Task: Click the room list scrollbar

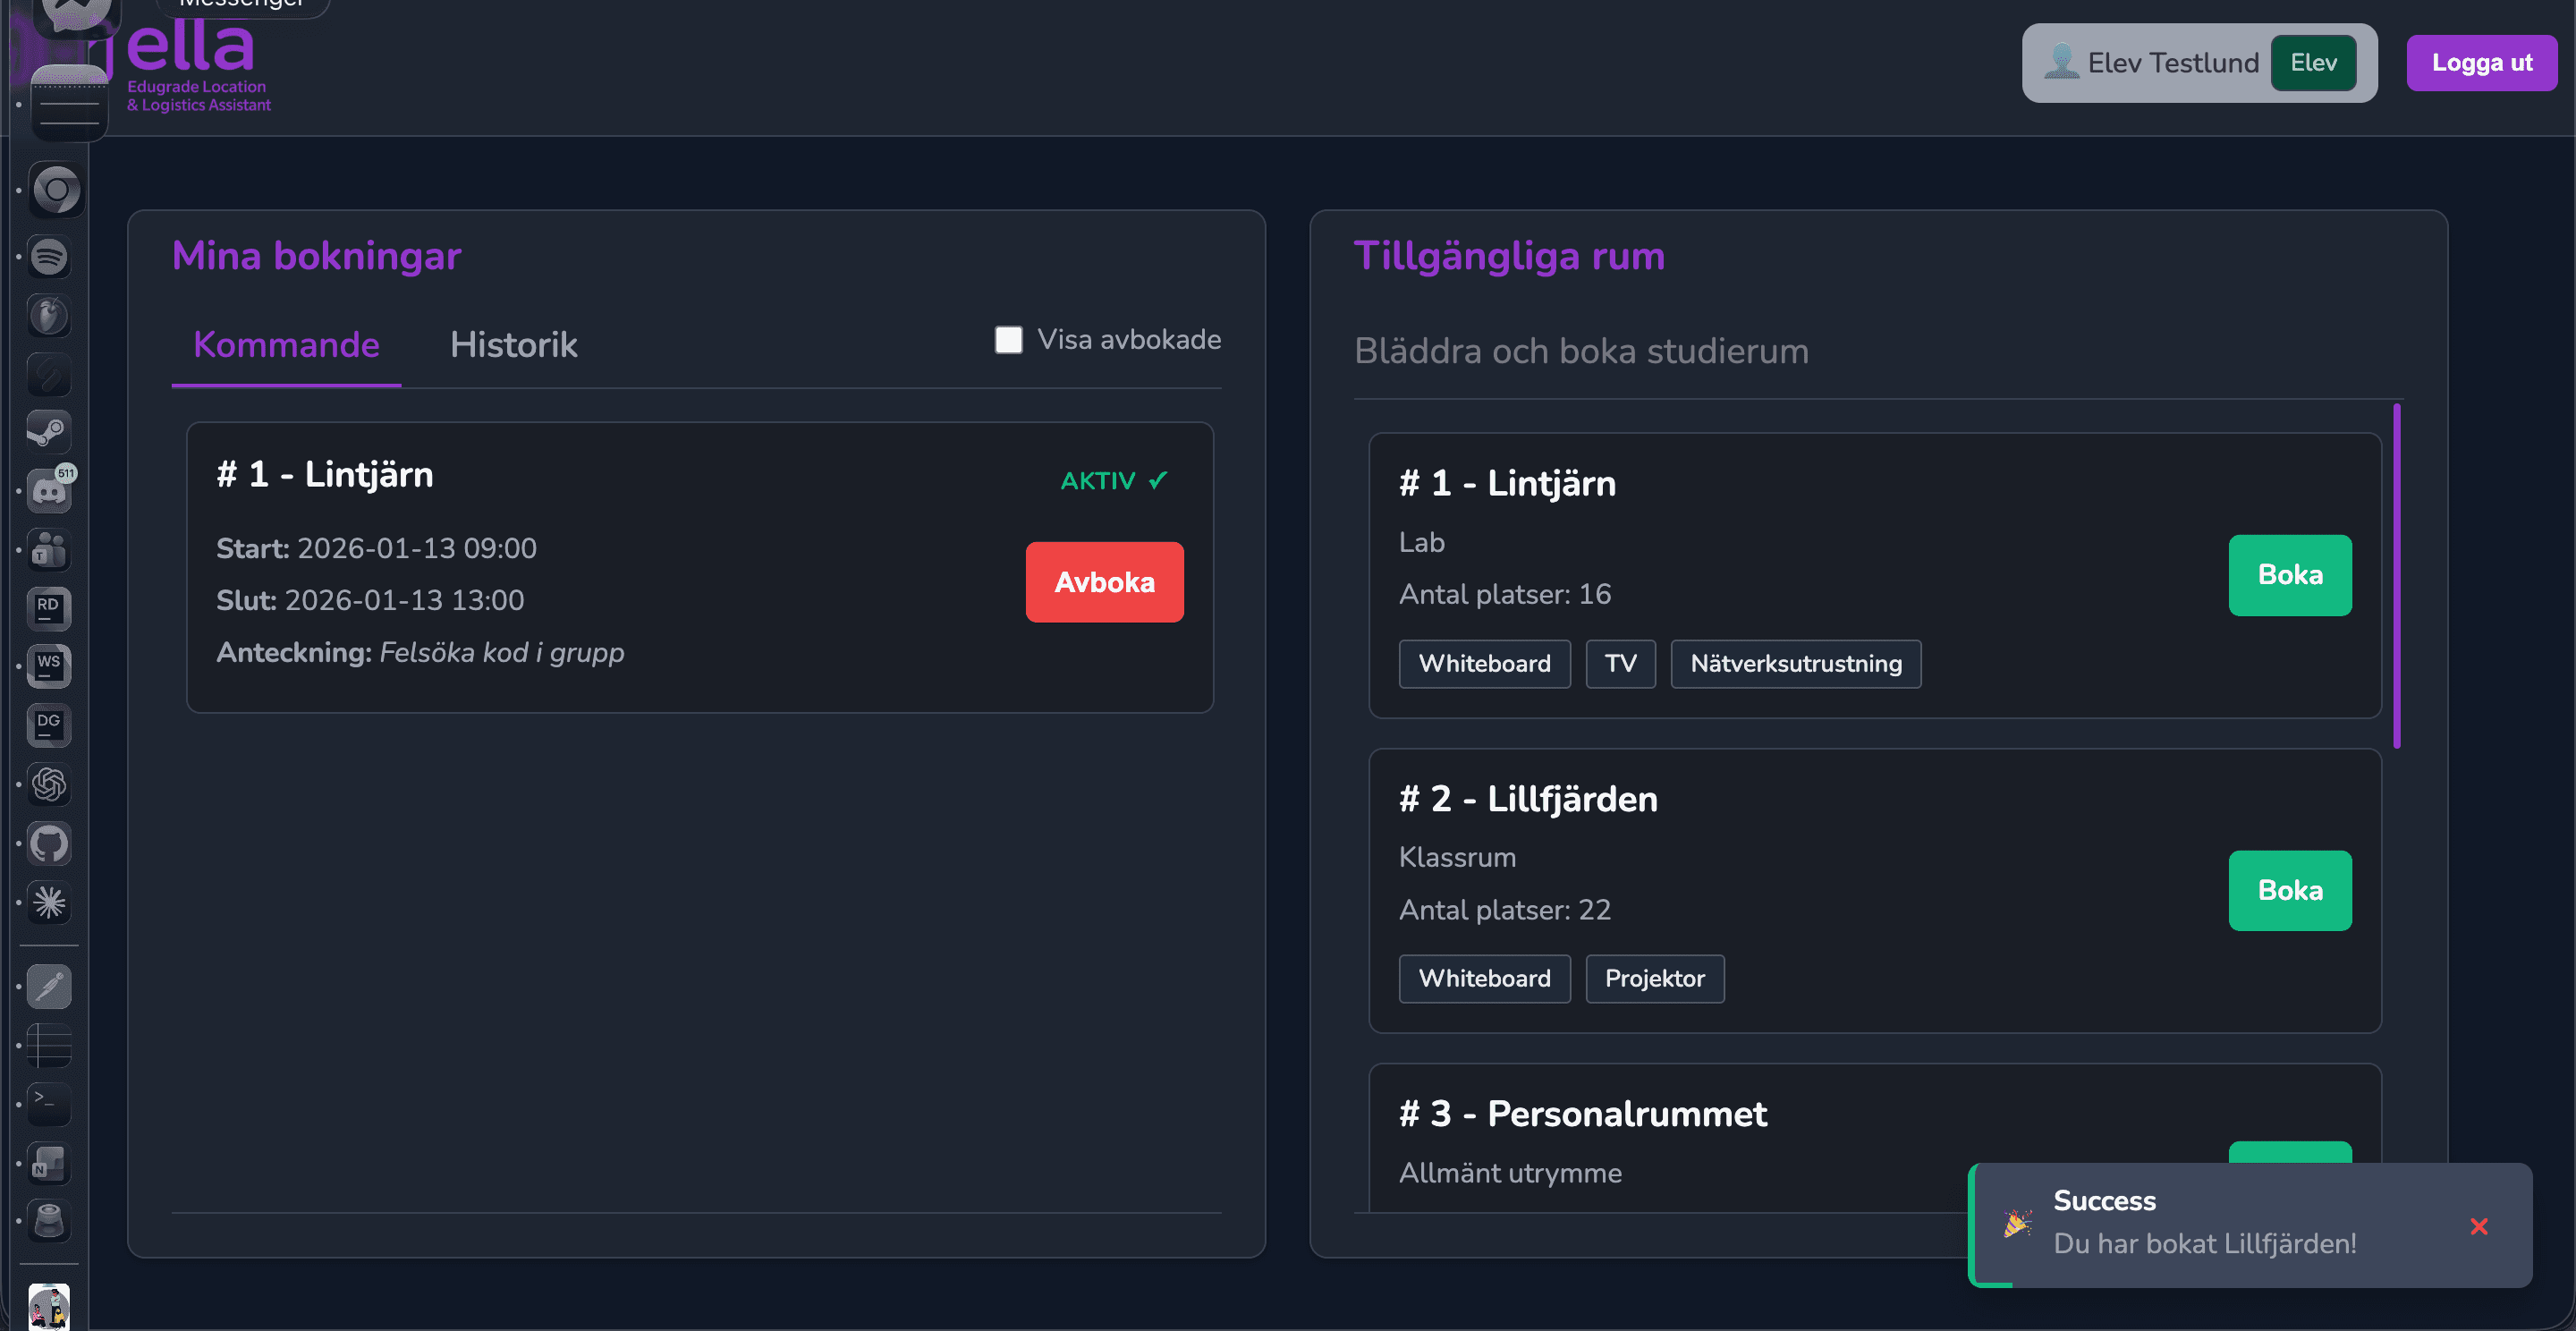Action: click(x=2396, y=575)
